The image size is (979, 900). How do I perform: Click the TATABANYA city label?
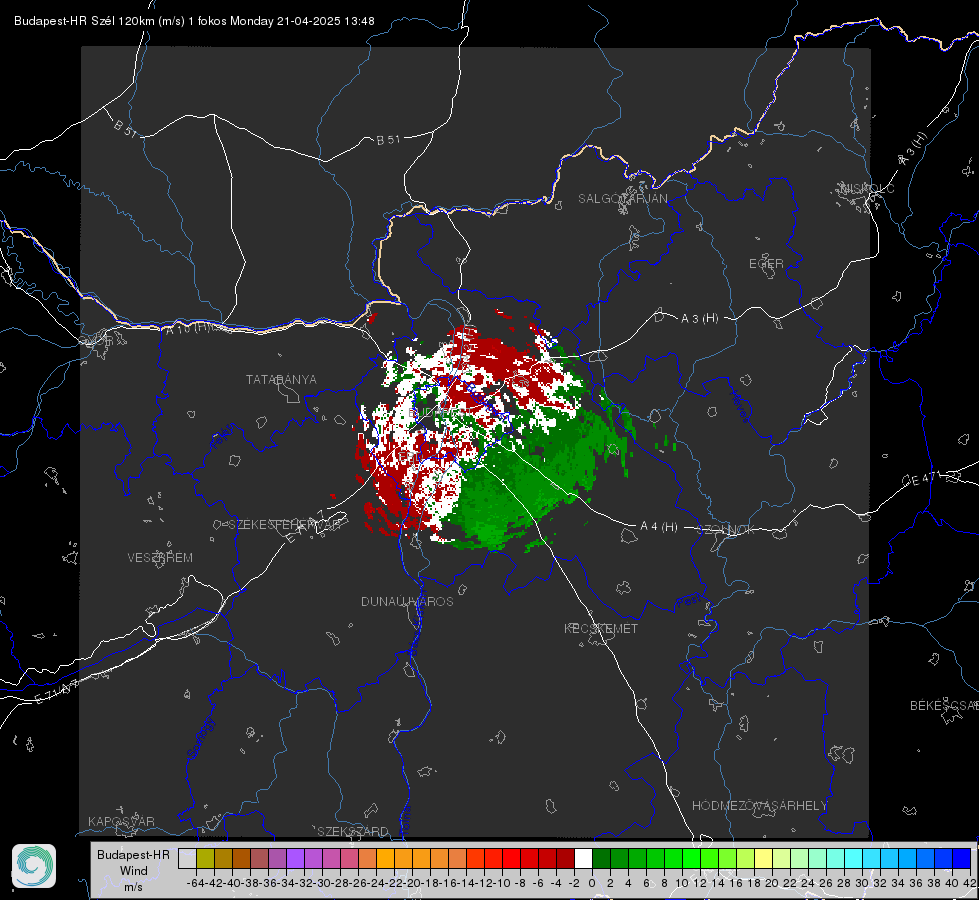tap(281, 379)
